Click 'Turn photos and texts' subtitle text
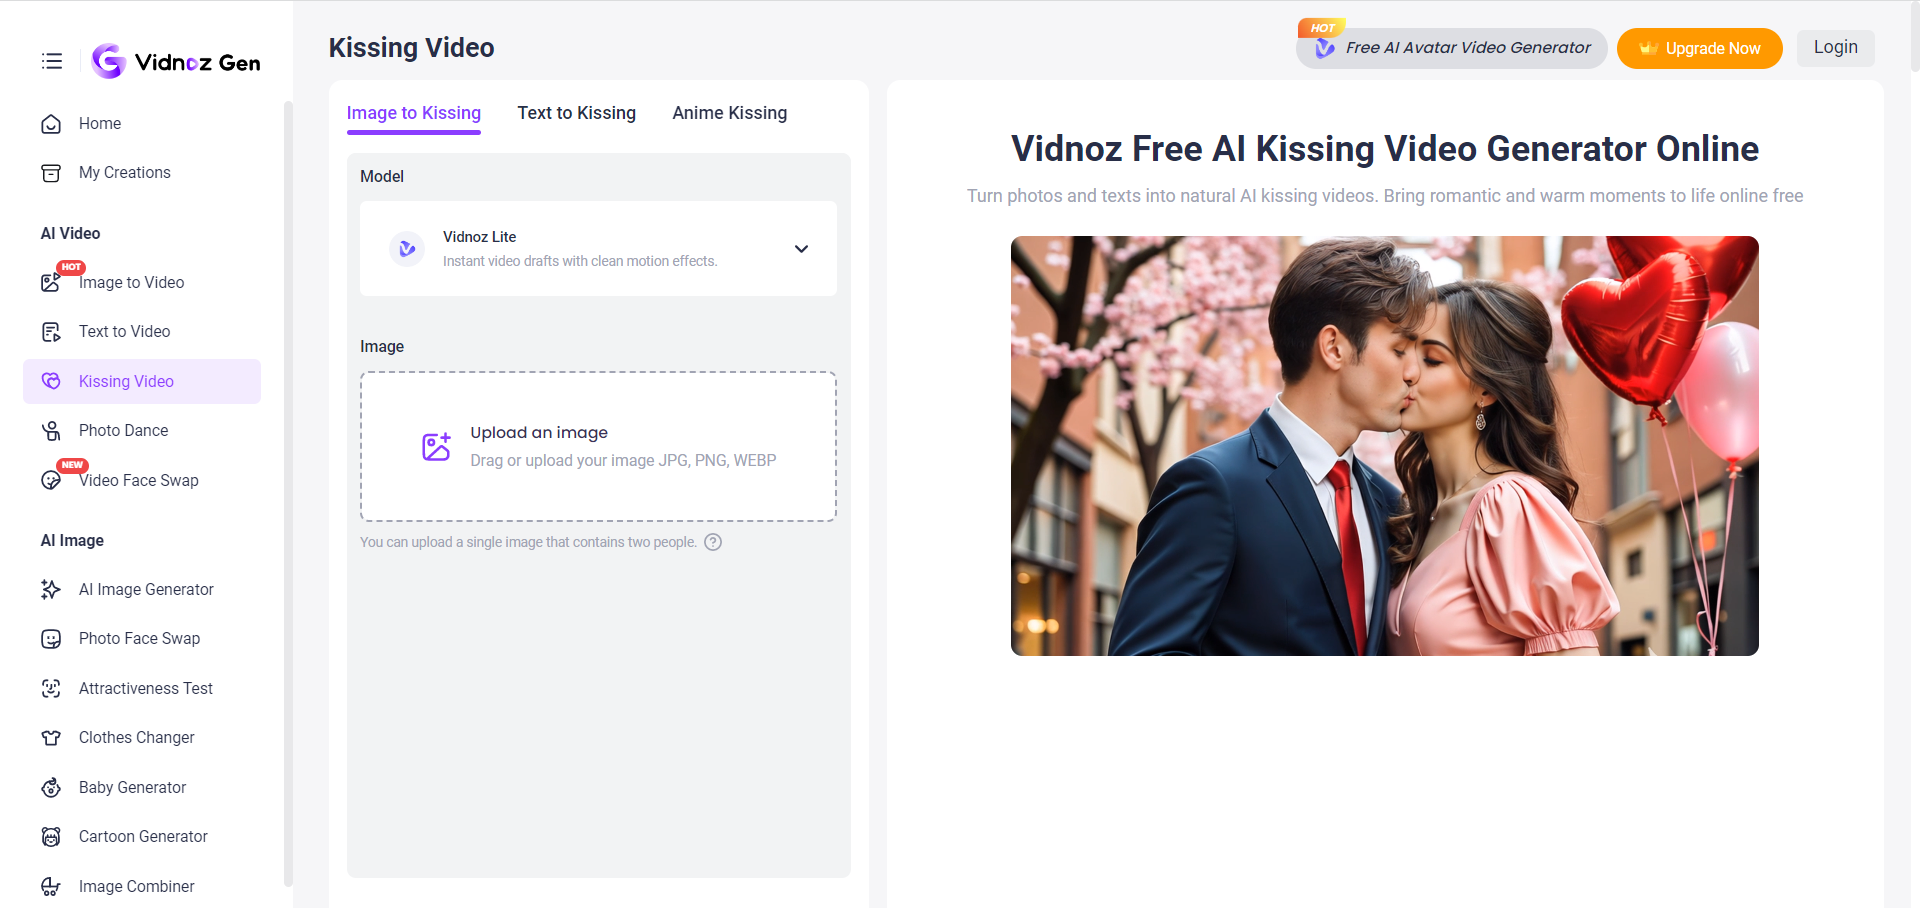Viewport: 1920px width, 908px height. point(1384,196)
